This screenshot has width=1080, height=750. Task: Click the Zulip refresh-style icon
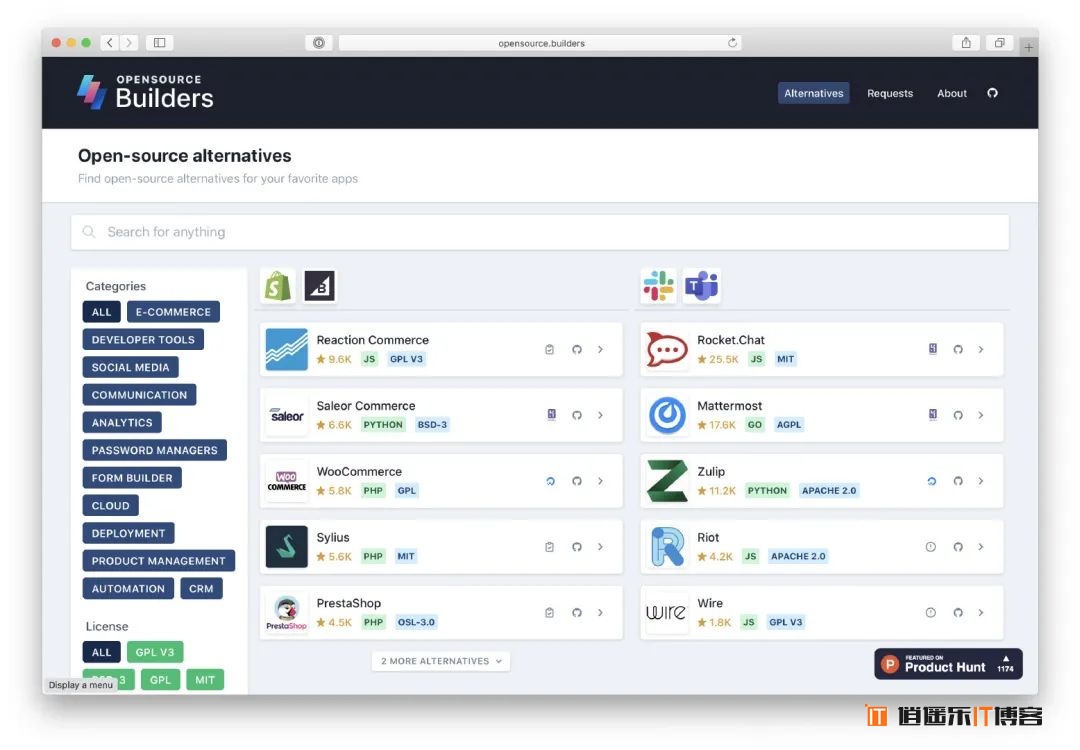click(x=931, y=481)
